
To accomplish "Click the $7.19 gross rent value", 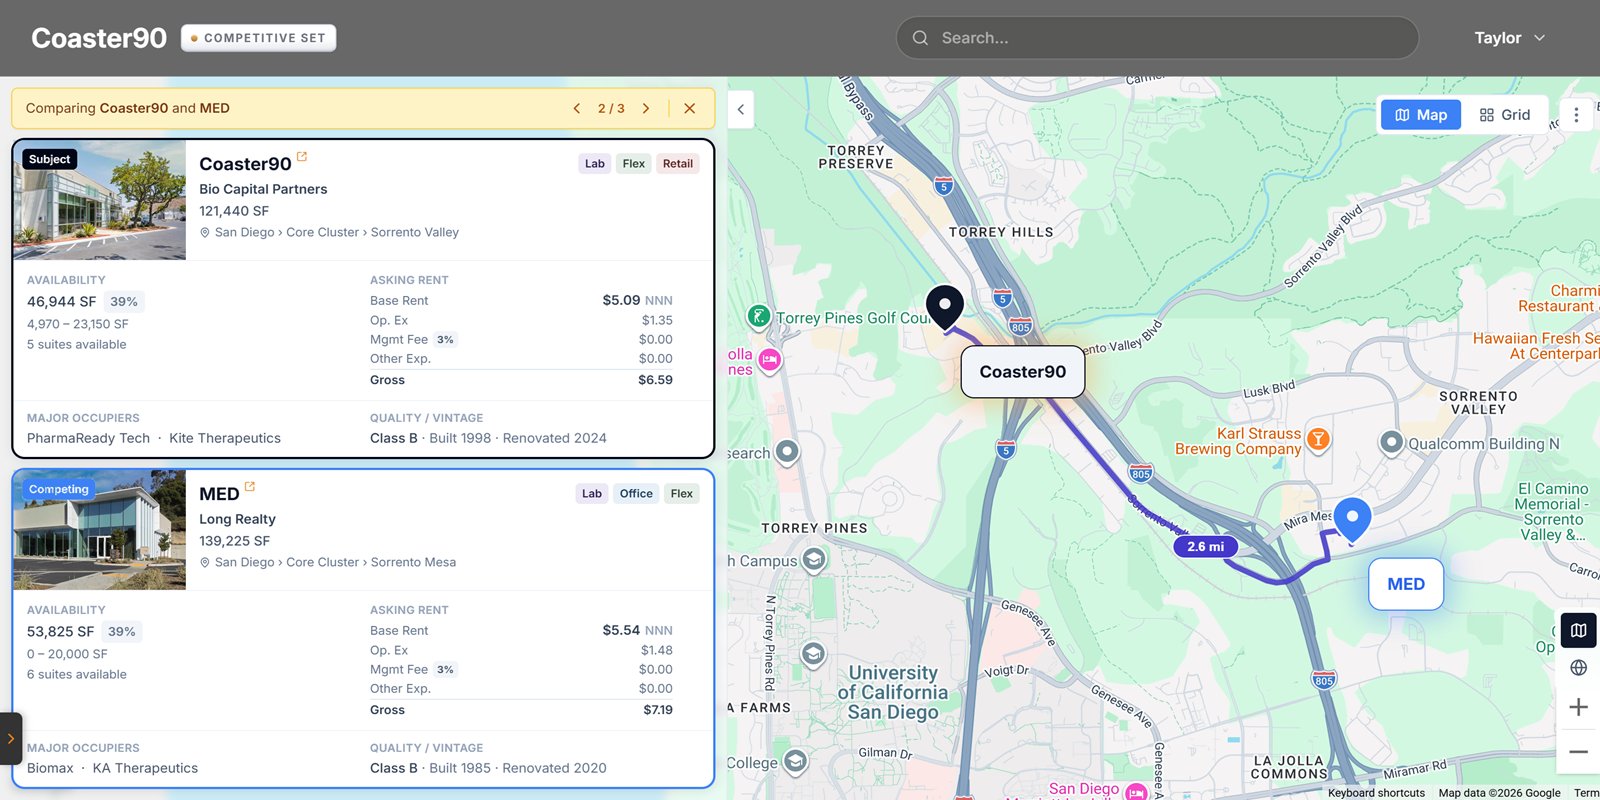I will click(658, 710).
